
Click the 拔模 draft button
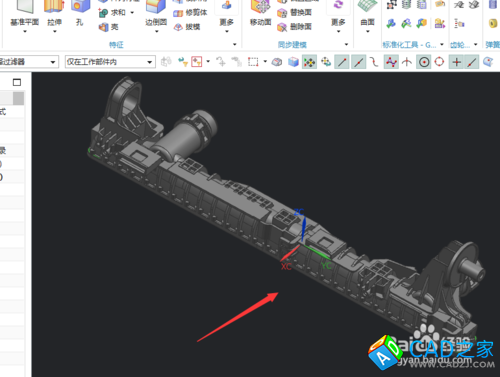[x=187, y=27]
